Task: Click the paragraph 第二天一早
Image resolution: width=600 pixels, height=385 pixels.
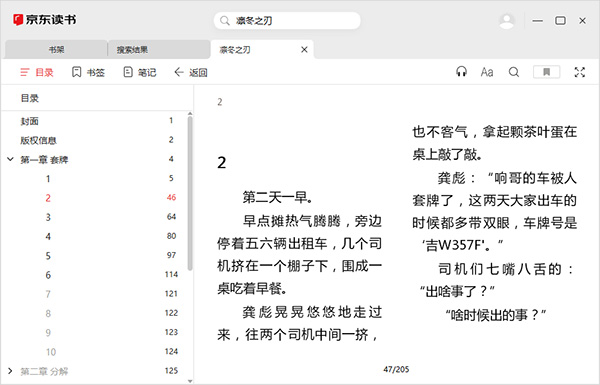Action: pos(278,197)
